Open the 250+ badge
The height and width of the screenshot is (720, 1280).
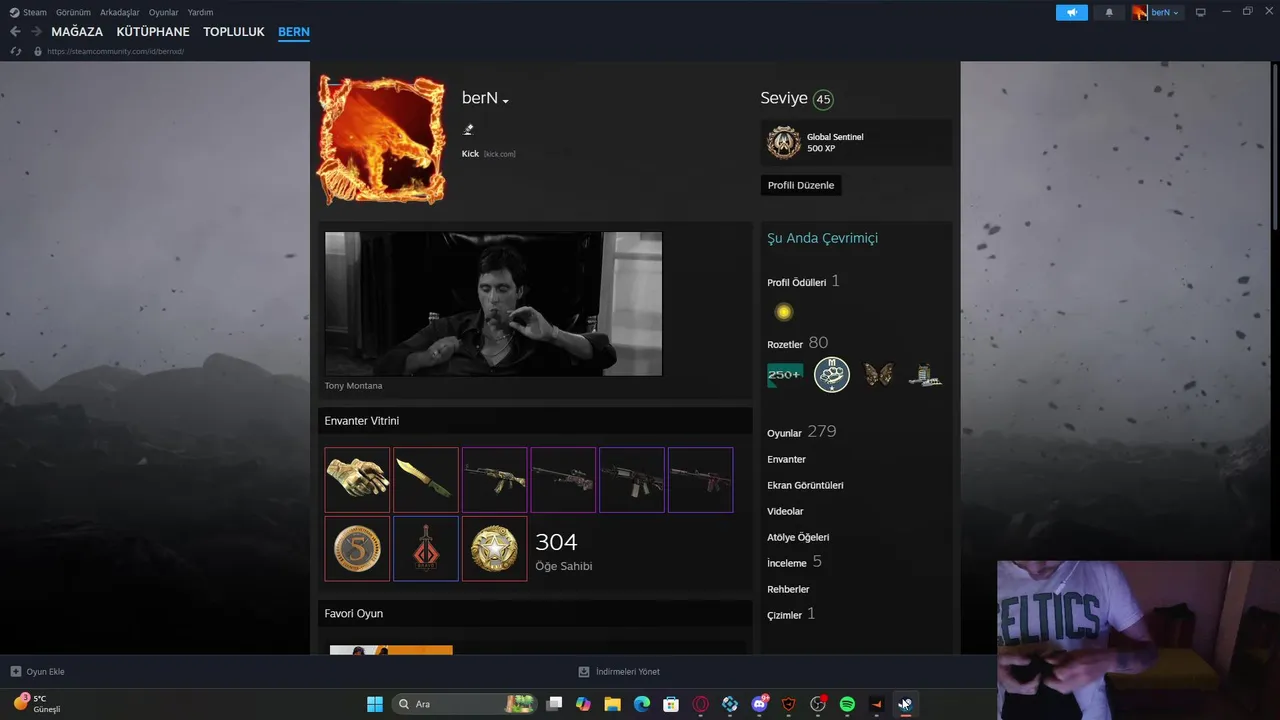(x=785, y=375)
